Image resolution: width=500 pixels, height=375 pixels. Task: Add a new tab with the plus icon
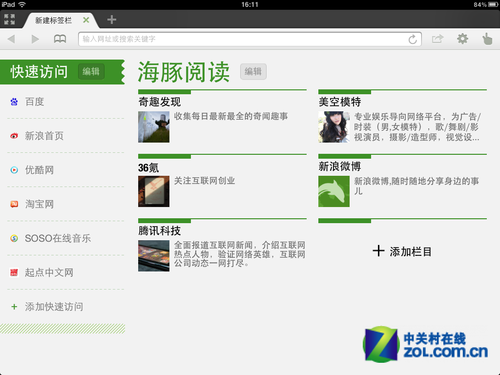pos(112,20)
